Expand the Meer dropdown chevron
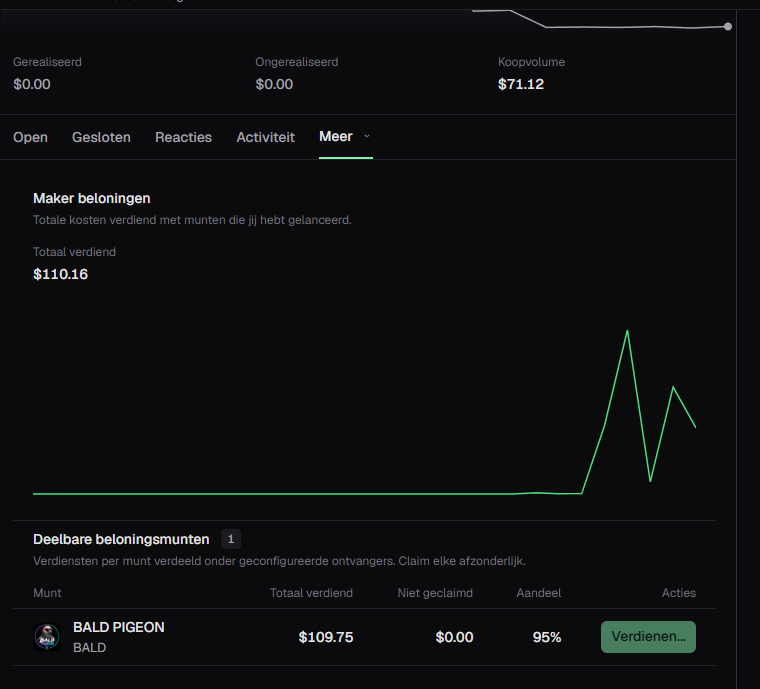Screen dimensions: 760x689 (x=367, y=137)
